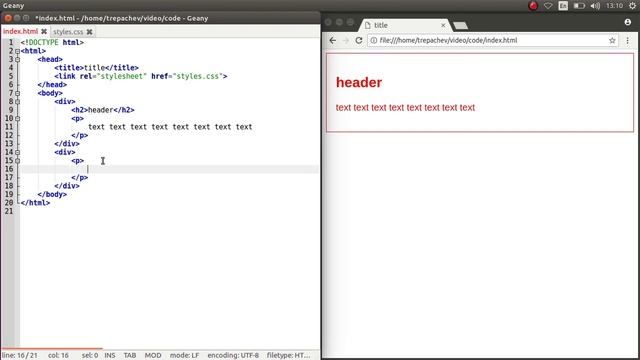
Task: Select the index.html editor tab
Action: [21, 31]
